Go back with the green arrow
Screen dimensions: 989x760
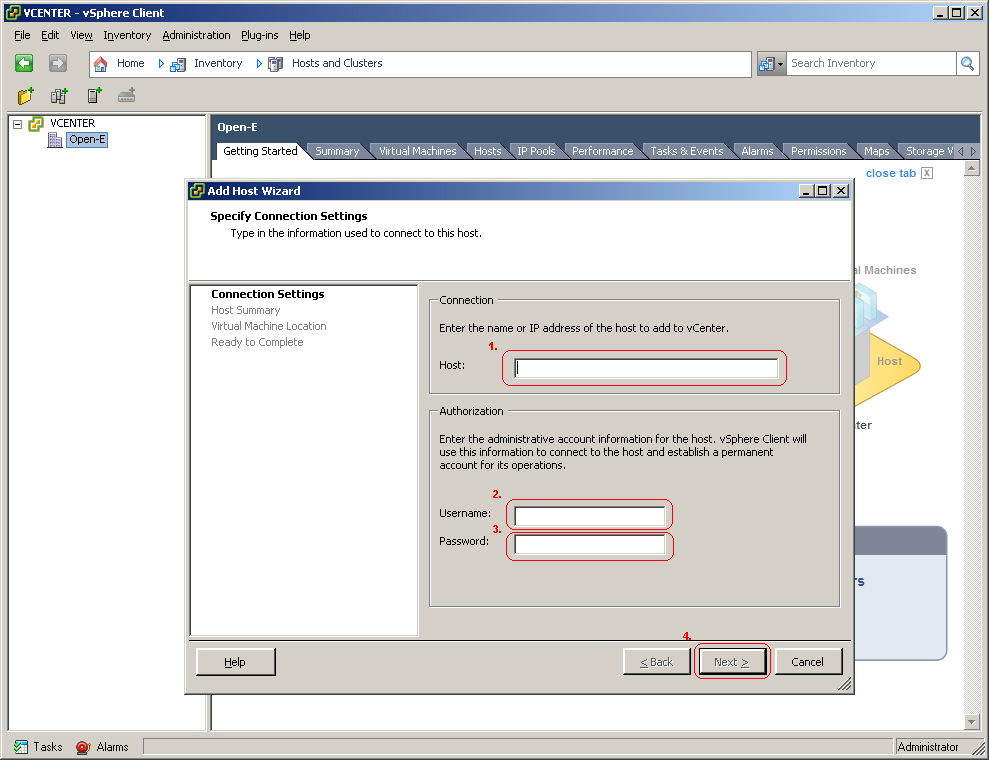point(24,63)
